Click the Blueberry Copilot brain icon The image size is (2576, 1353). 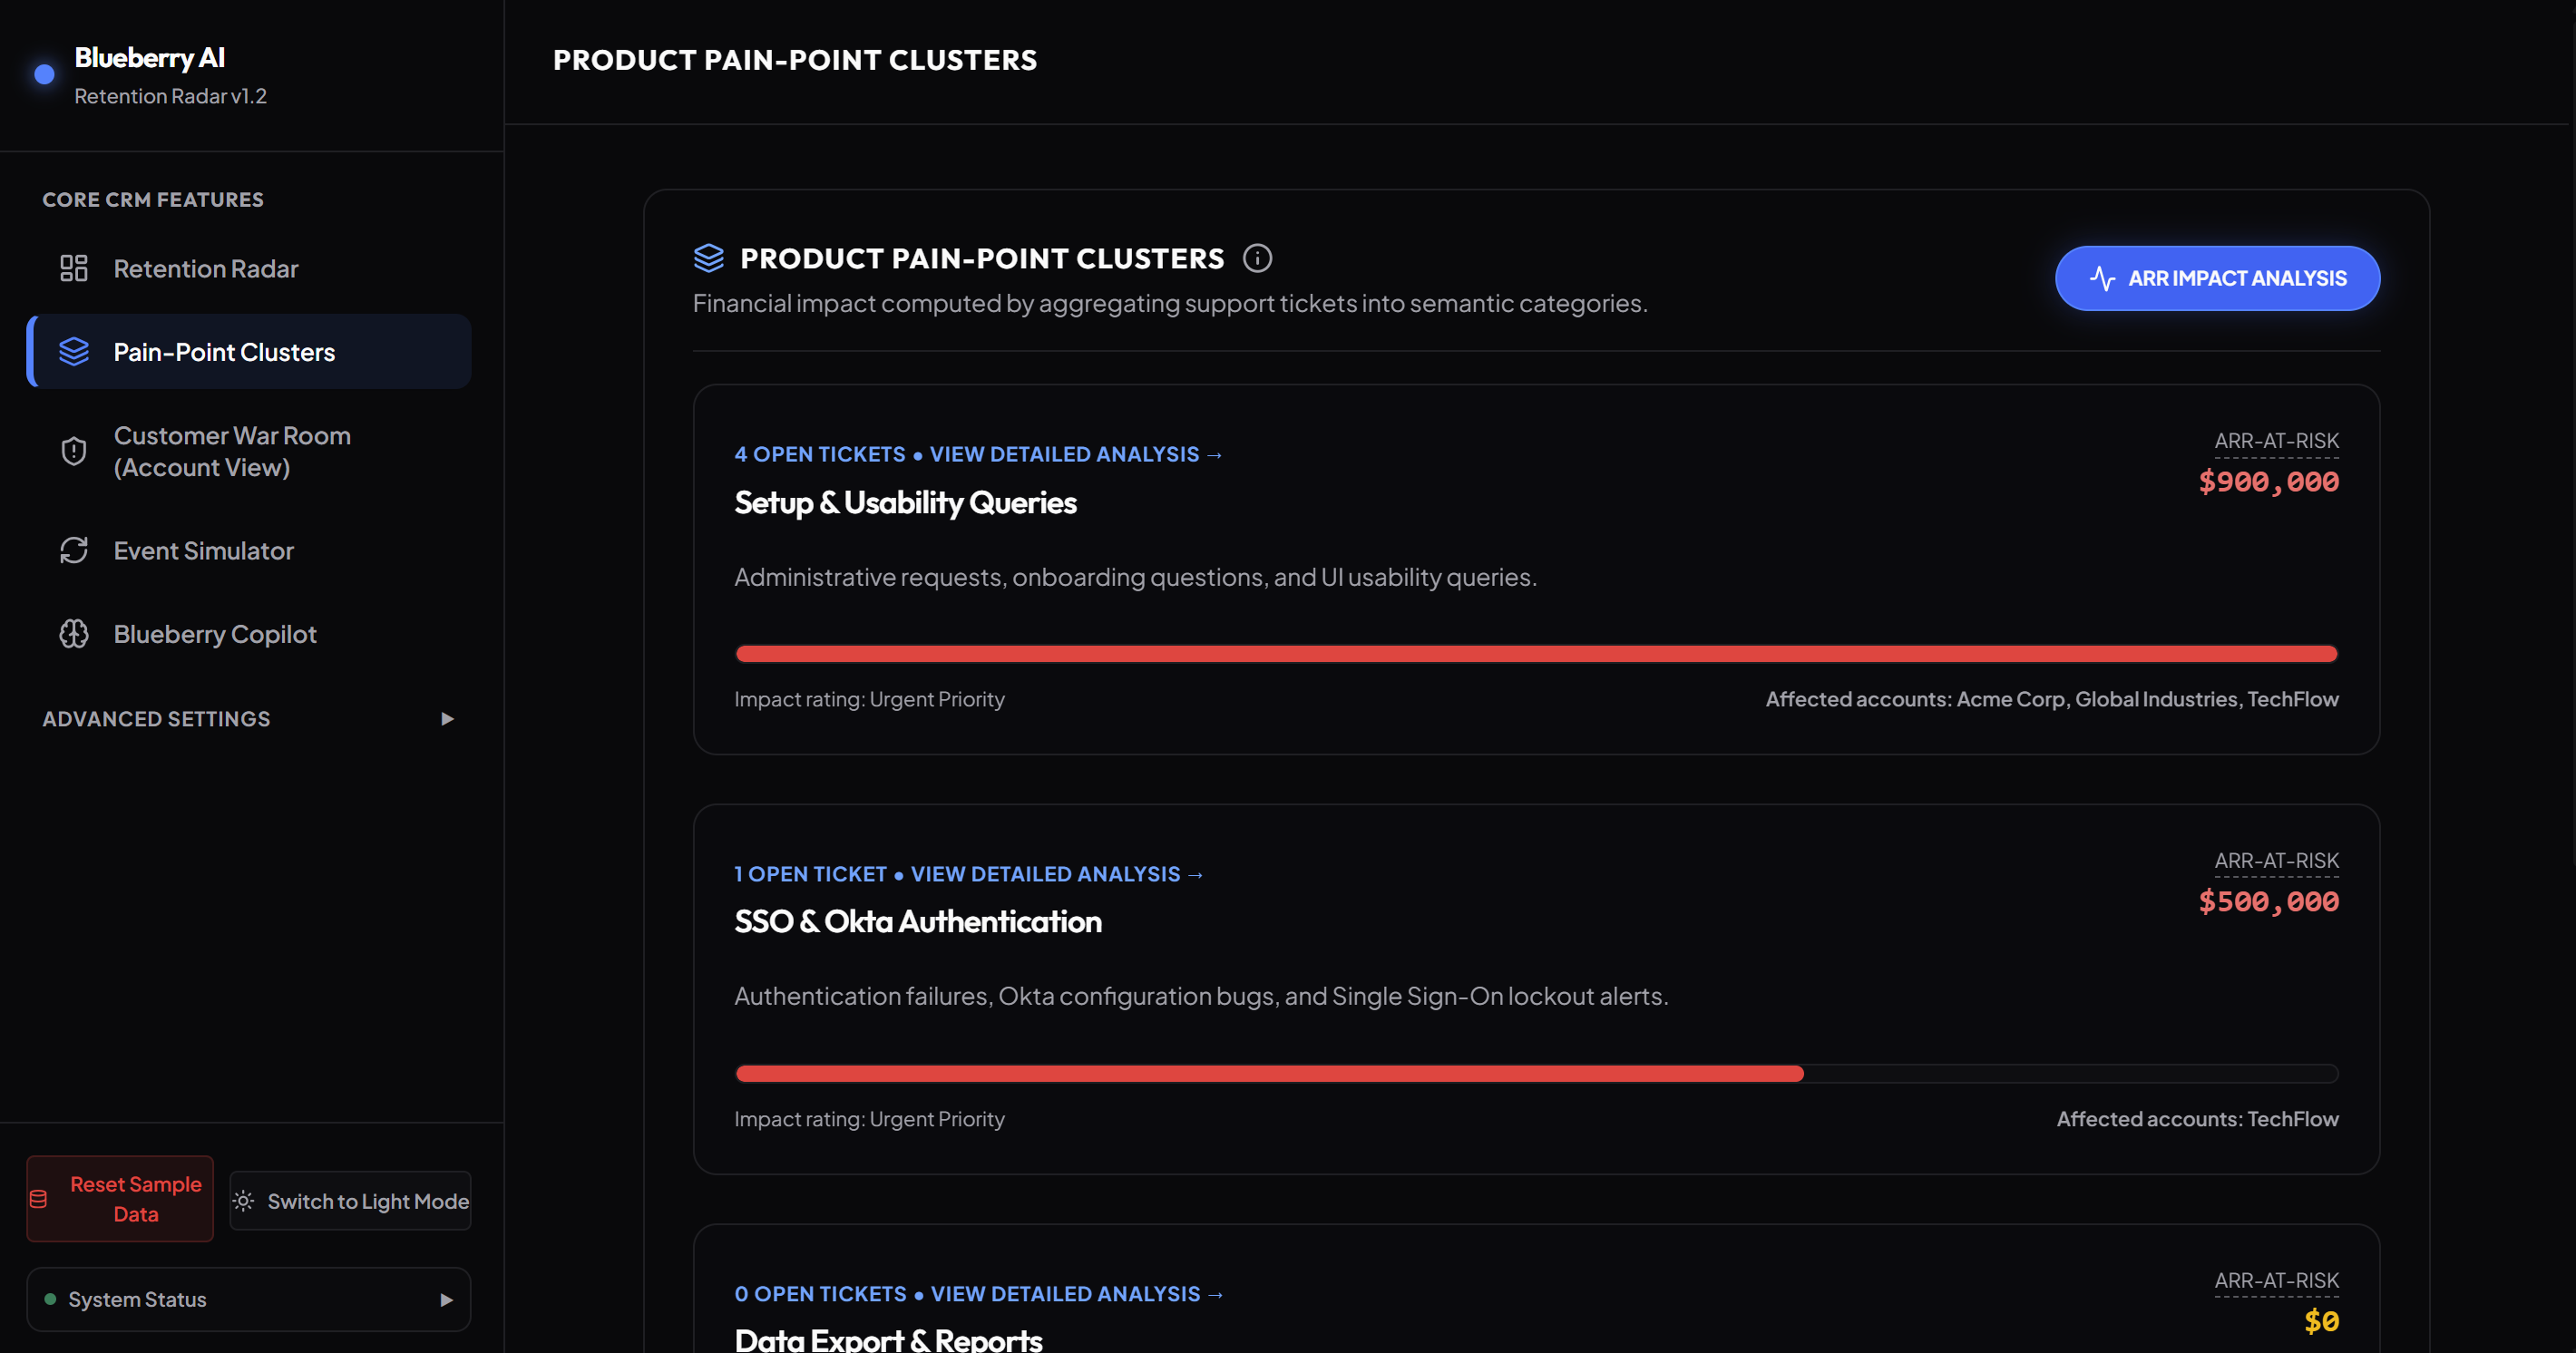74,634
